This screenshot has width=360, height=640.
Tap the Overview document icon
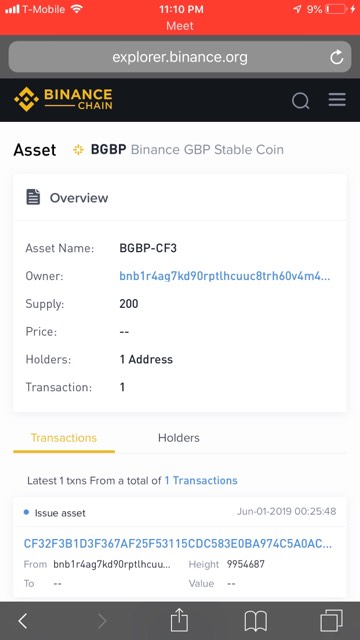click(33, 198)
